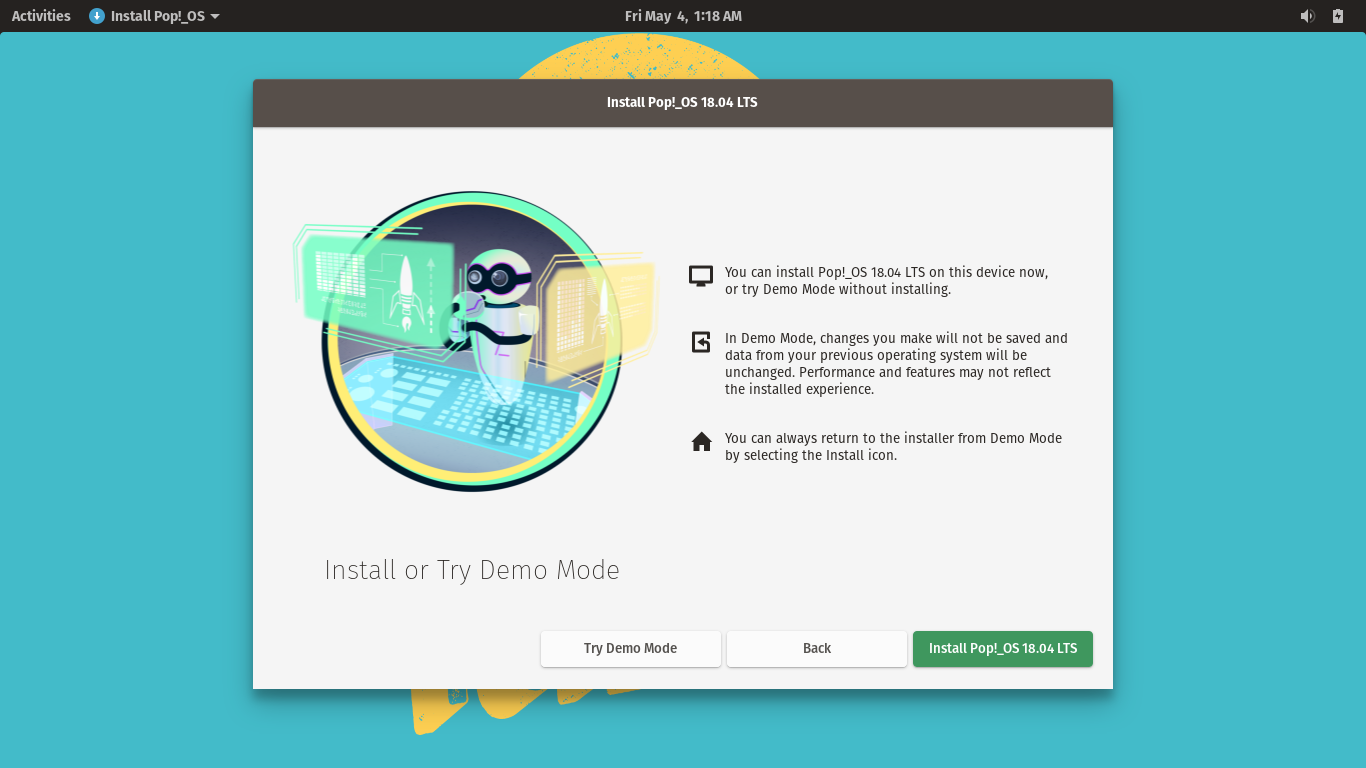Click the installer download icon in top bar

click(x=97, y=16)
